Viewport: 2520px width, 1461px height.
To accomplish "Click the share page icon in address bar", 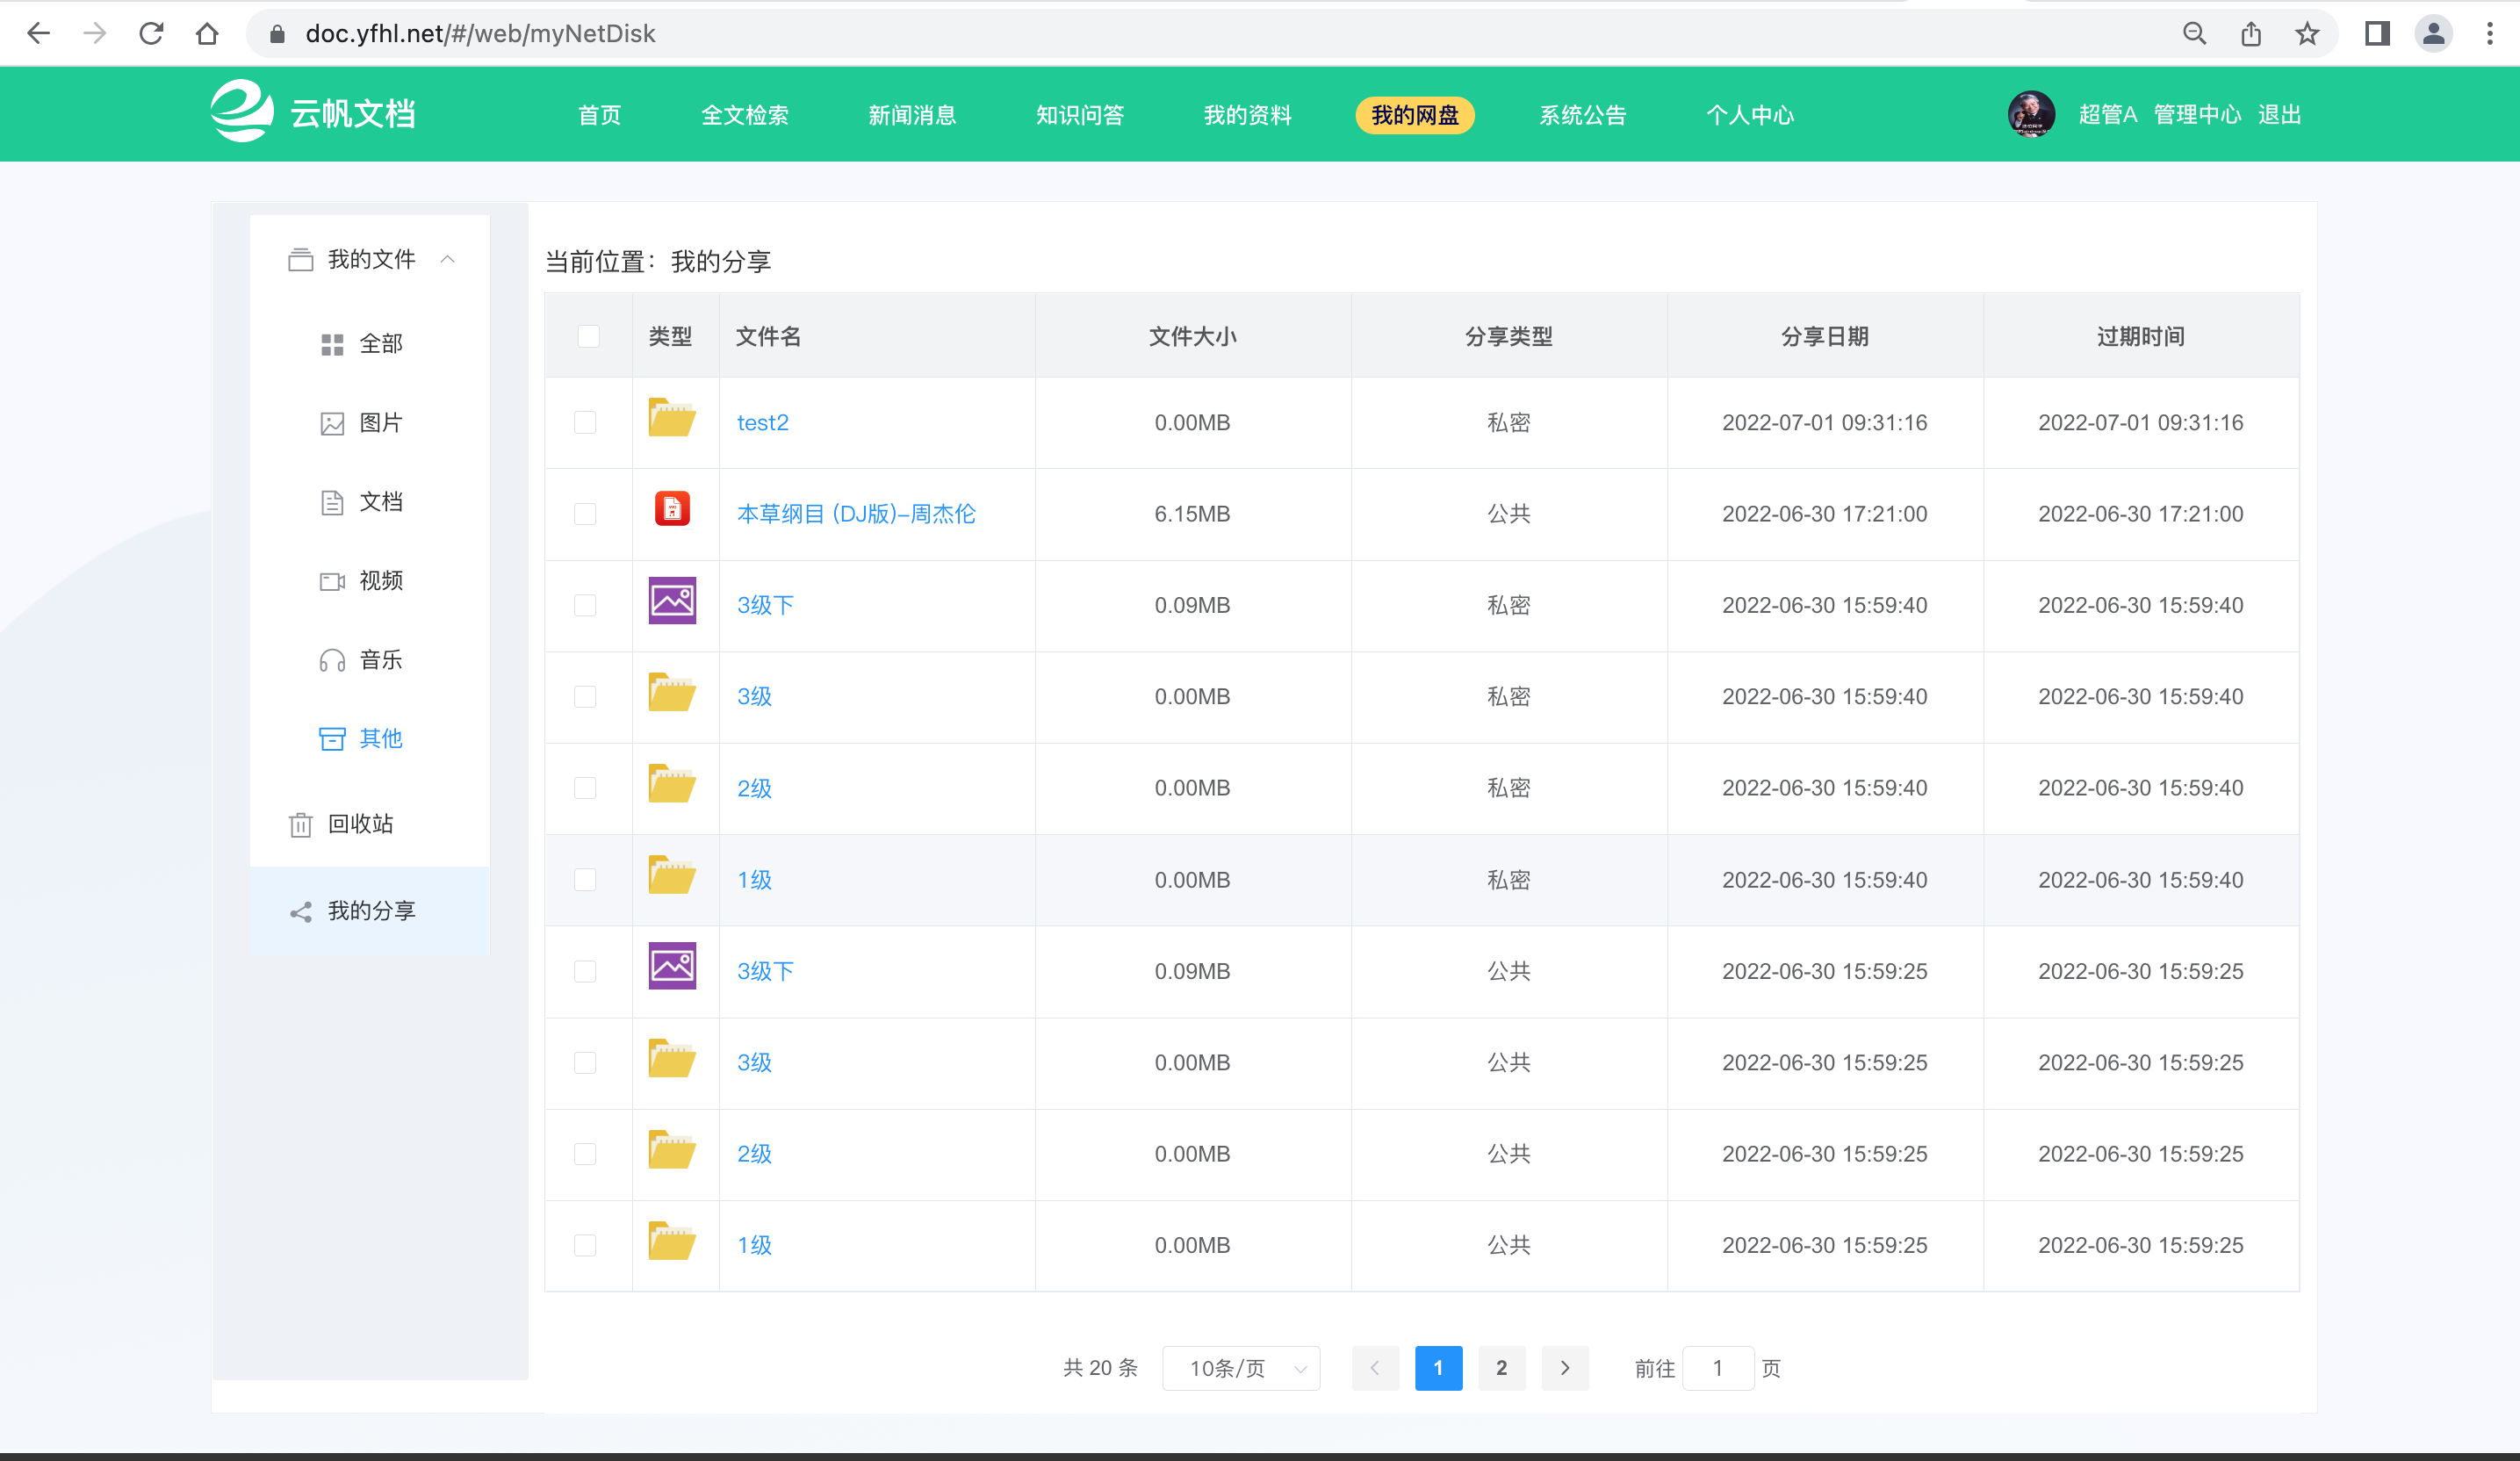I will pyautogui.click(x=2251, y=34).
